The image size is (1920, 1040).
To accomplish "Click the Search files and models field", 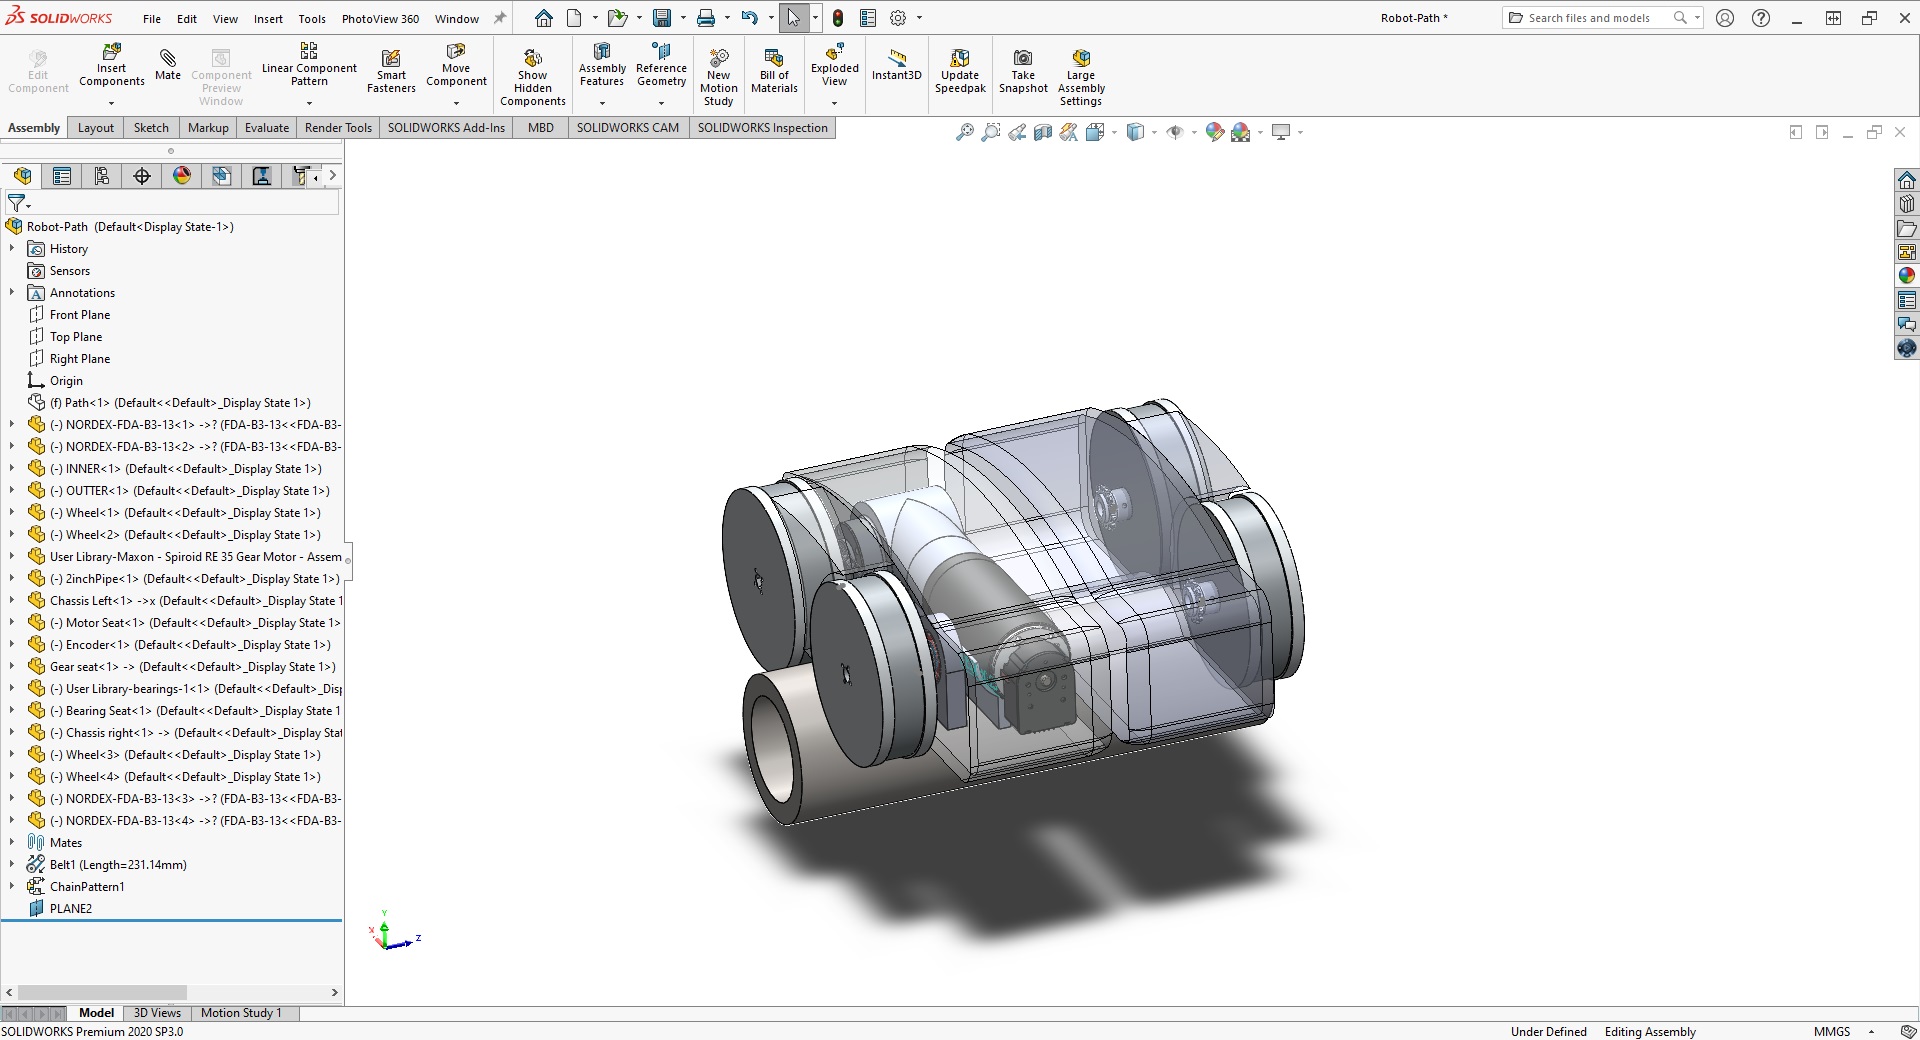I will coord(1589,18).
